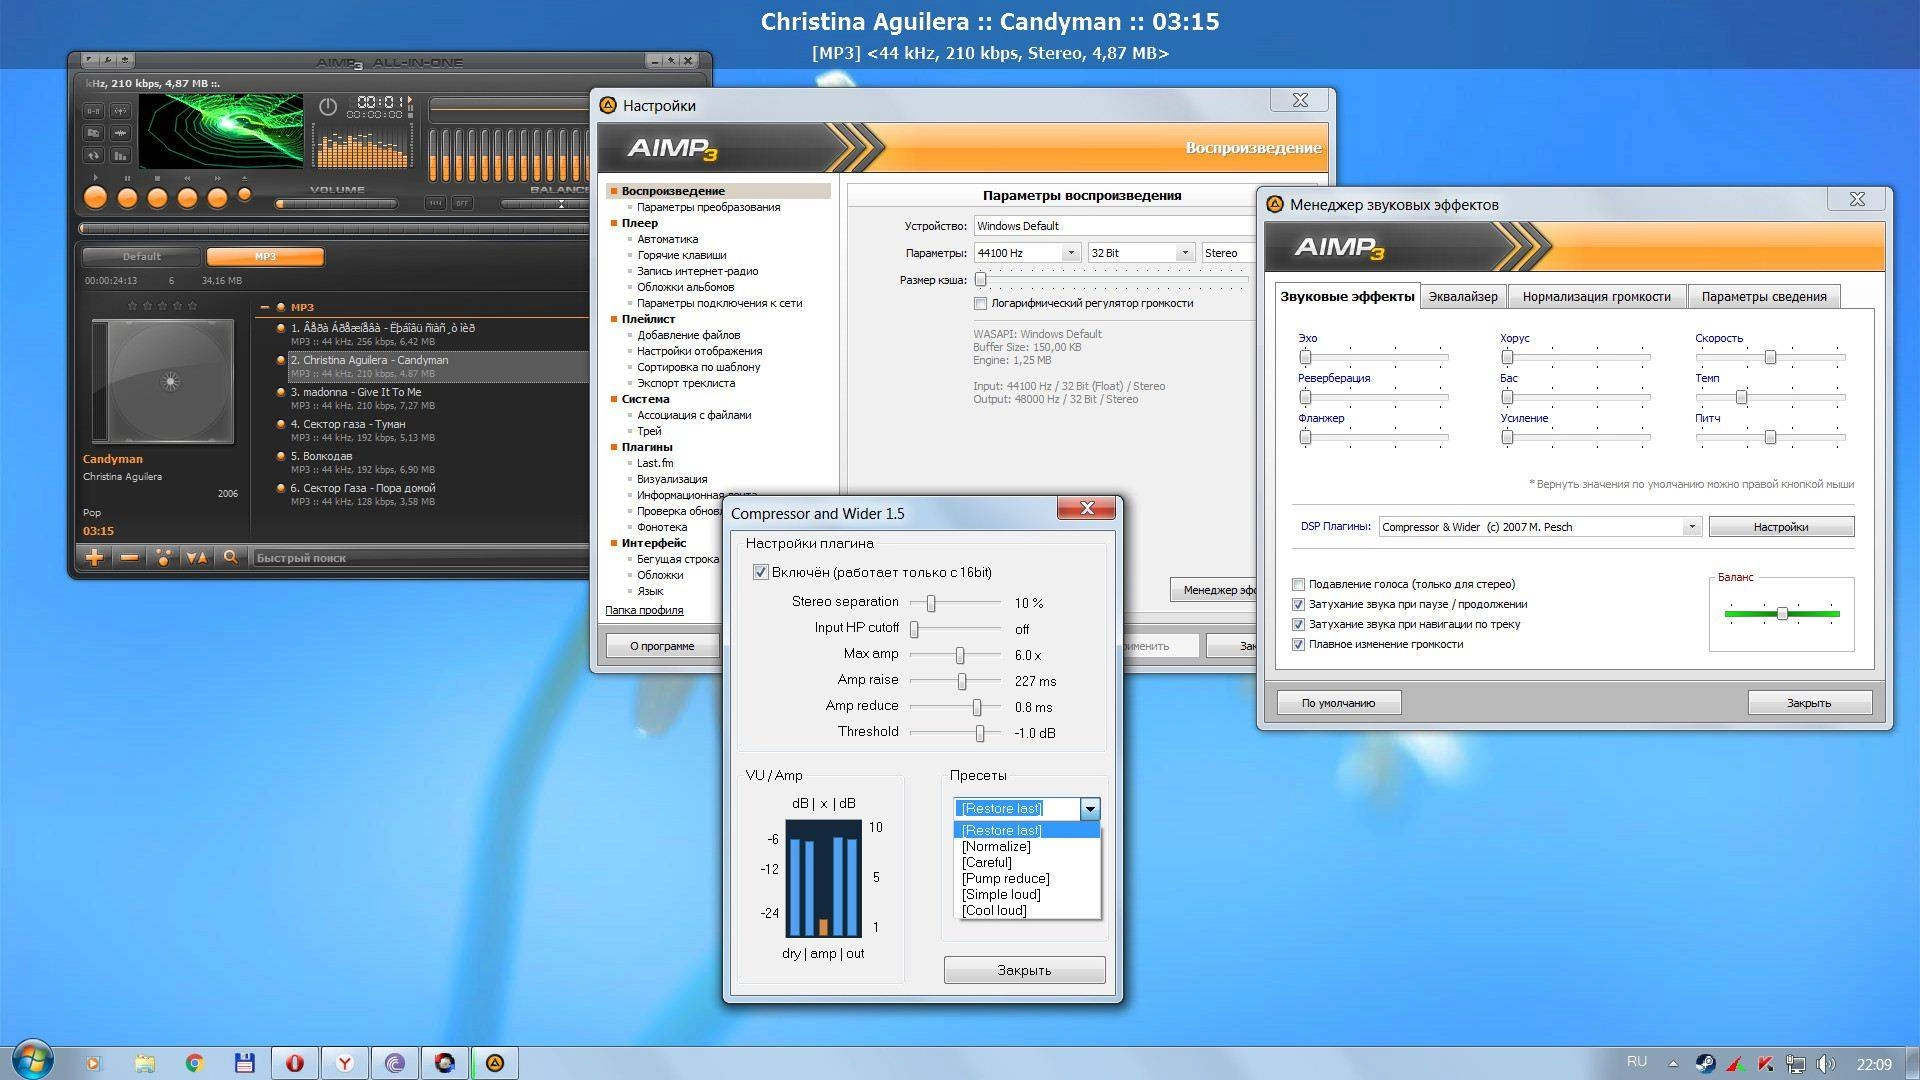Adjust the green Баланс slider

pos(1782,613)
